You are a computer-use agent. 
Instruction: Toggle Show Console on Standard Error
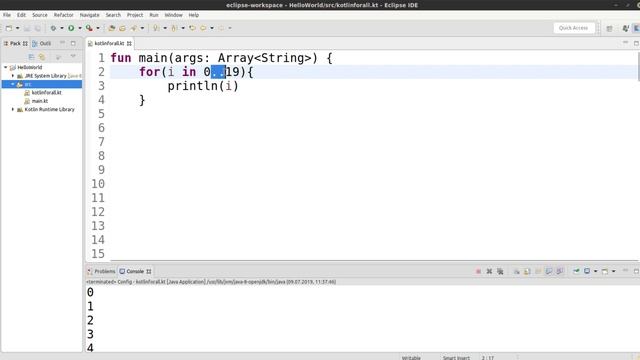pos(560,271)
